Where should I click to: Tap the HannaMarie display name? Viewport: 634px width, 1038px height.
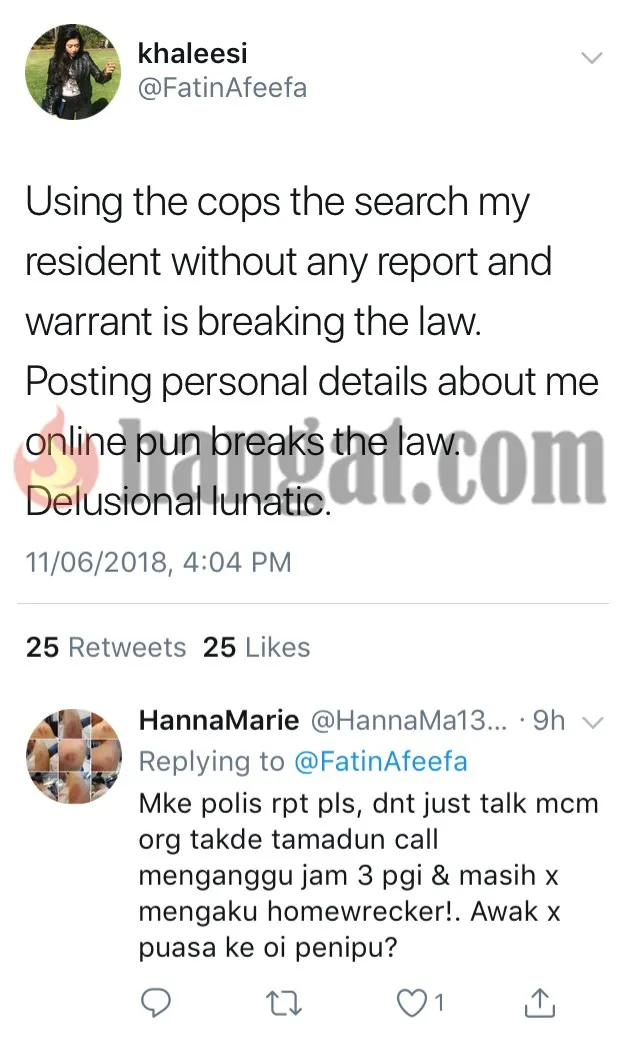219,720
